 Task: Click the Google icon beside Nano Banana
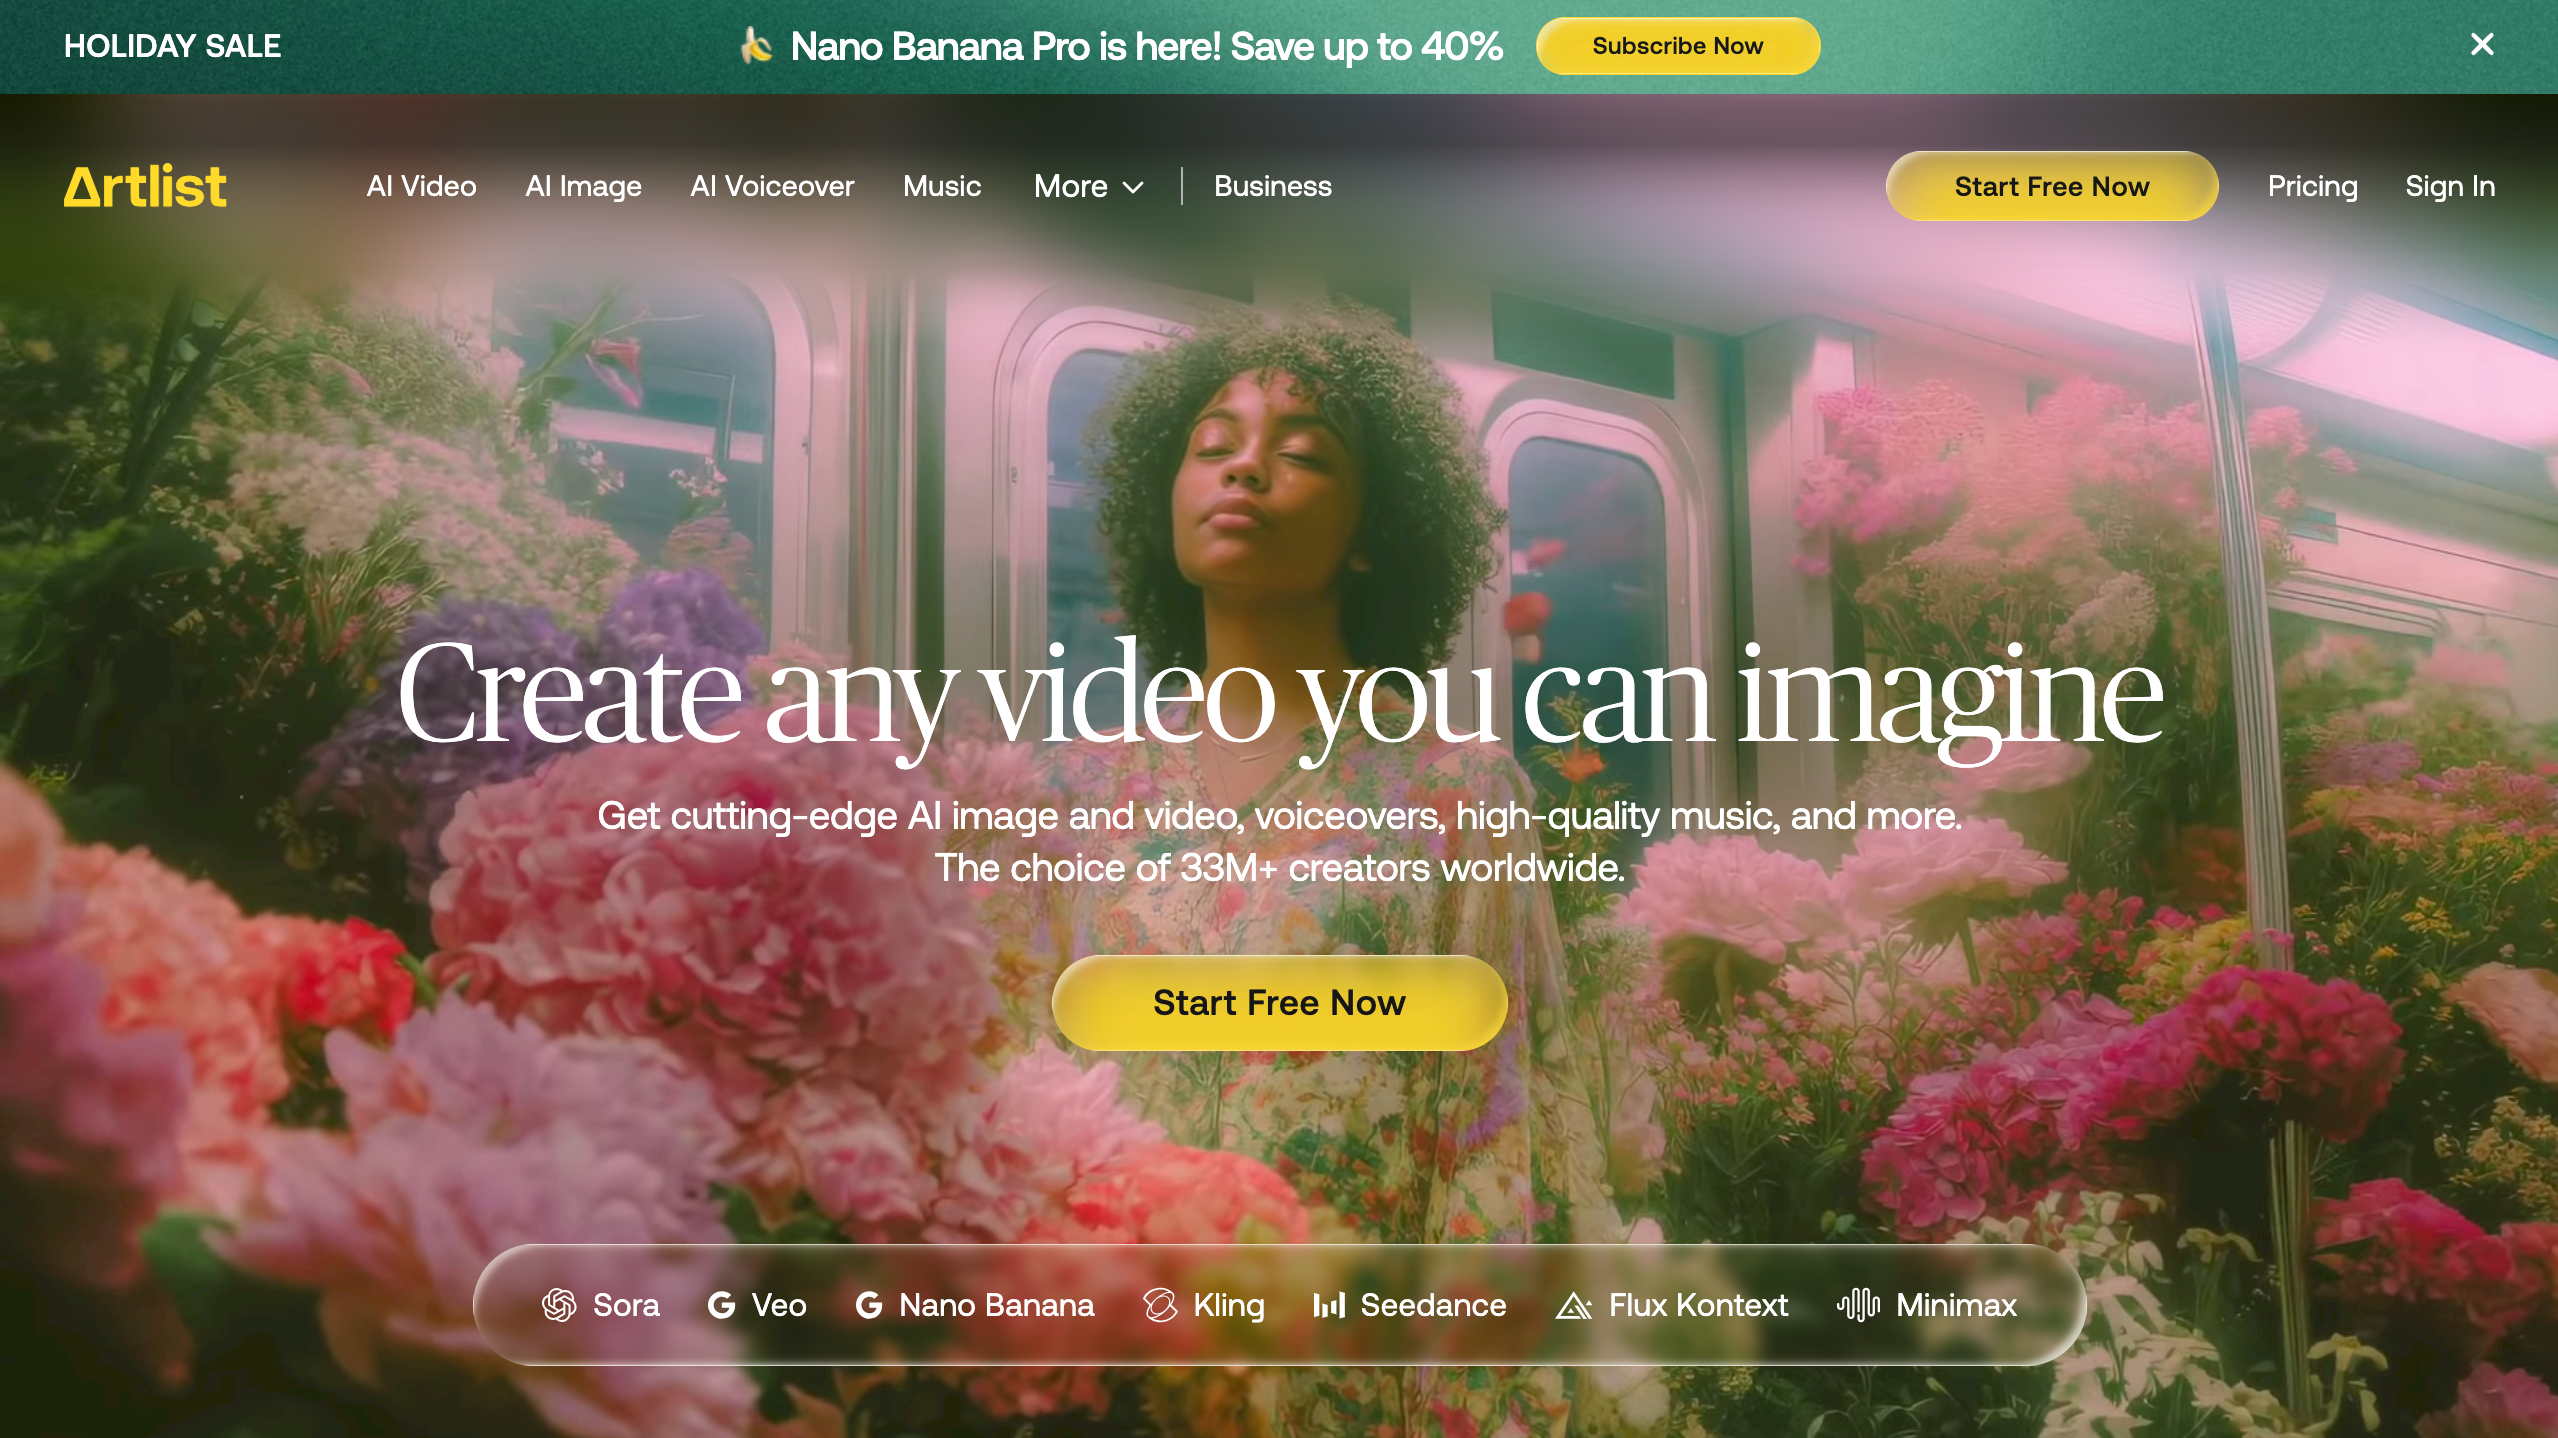(x=868, y=1305)
